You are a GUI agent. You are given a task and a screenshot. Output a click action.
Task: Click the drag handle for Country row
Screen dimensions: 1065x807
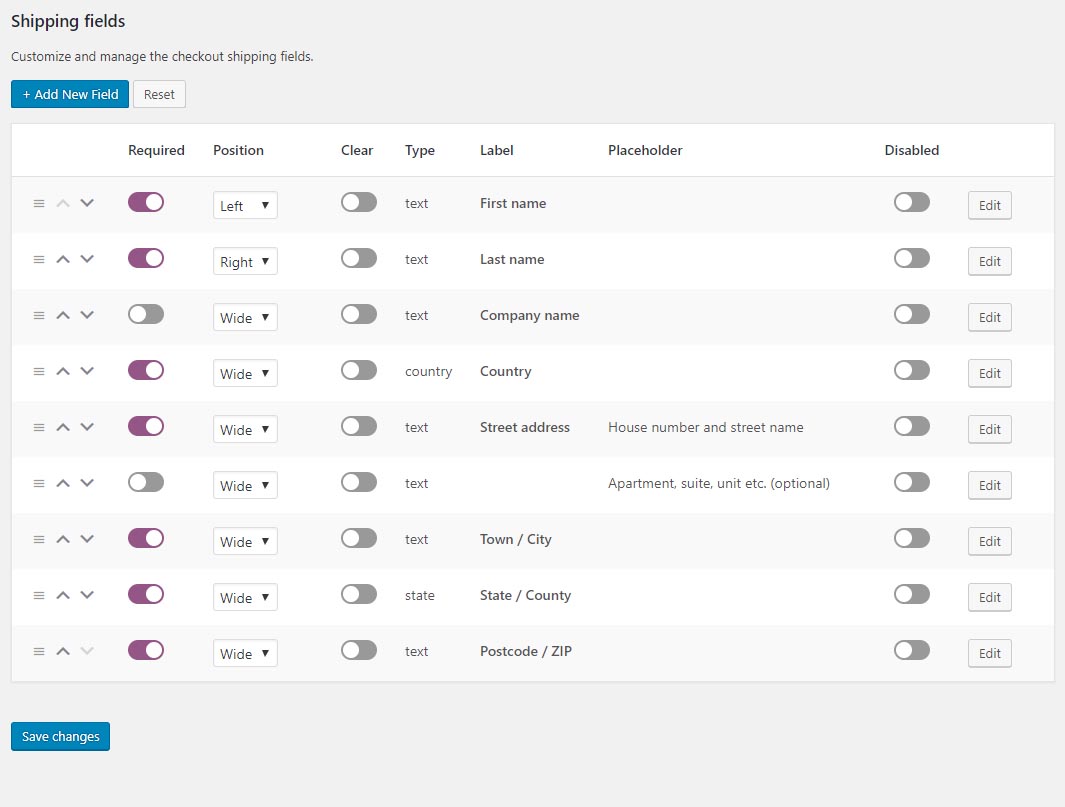(x=39, y=371)
